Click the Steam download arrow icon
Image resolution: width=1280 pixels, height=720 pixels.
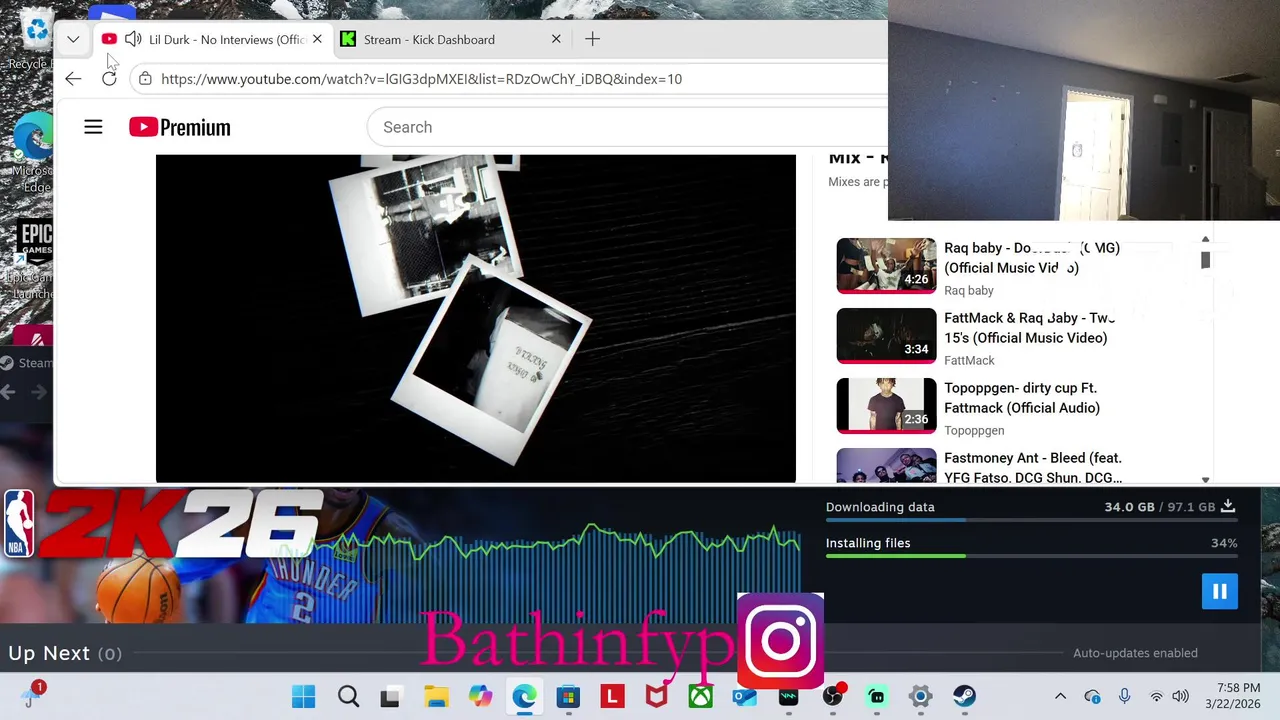coord(1229,507)
